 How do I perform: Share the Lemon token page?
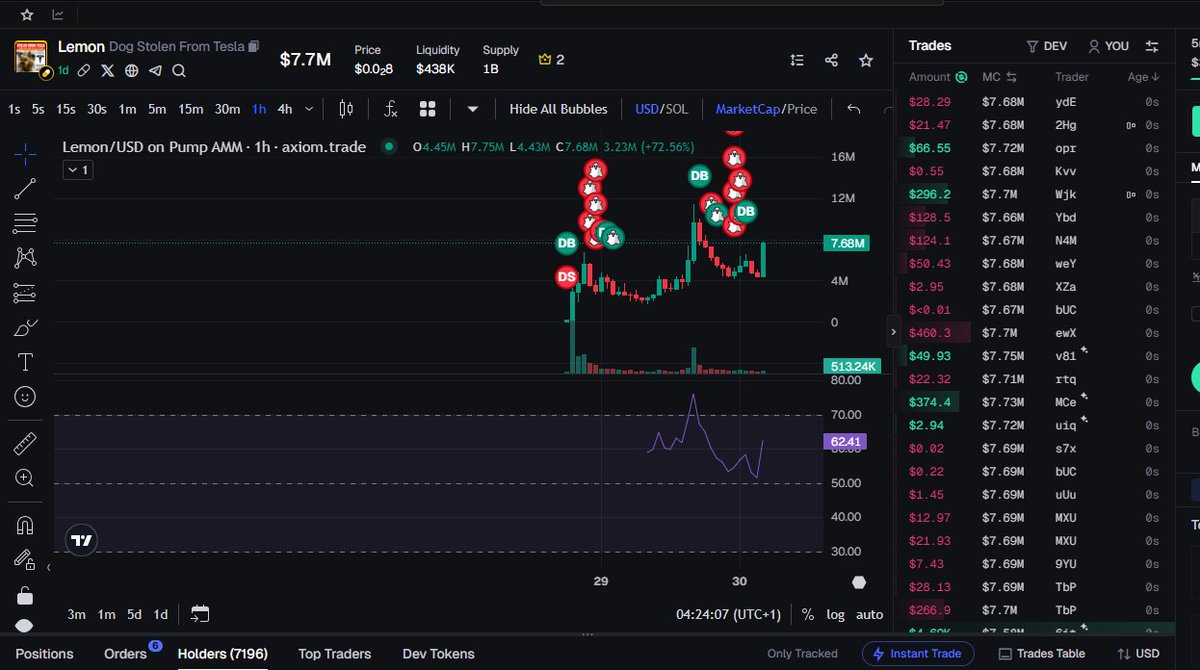[x=831, y=60]
